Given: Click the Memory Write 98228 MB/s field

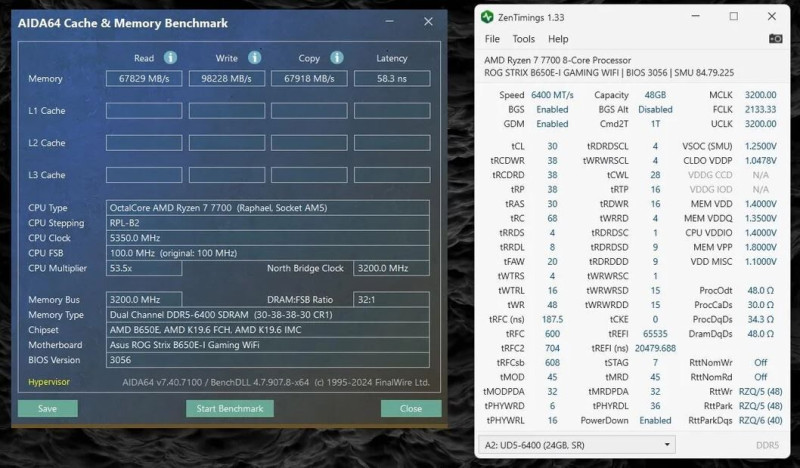Looking at the screenshot, I should [x=227, y=79].
